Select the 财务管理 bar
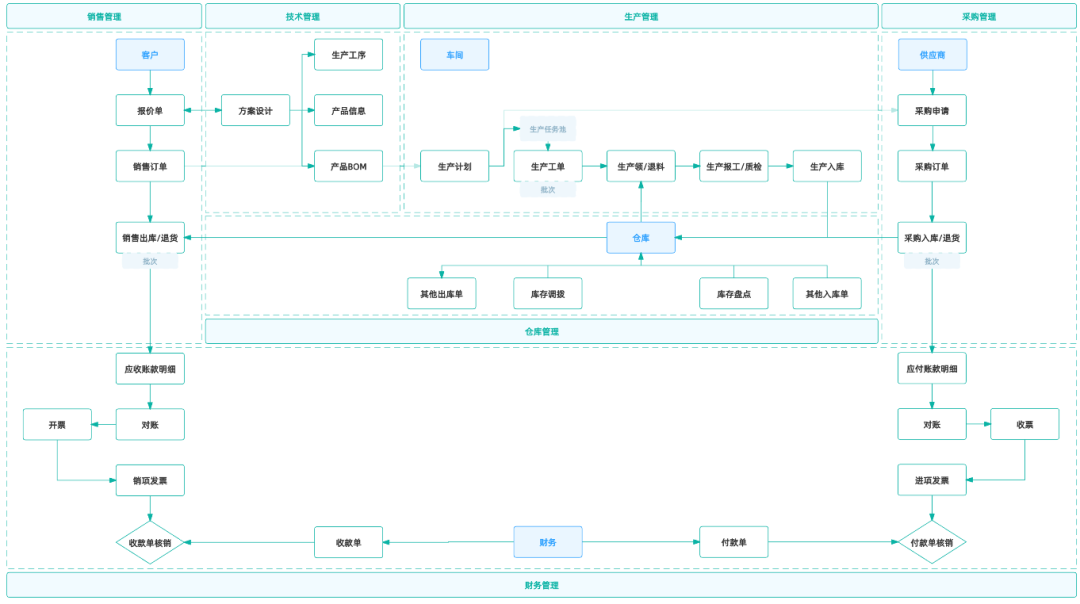 pyautogui.click(x=541, y=585)
